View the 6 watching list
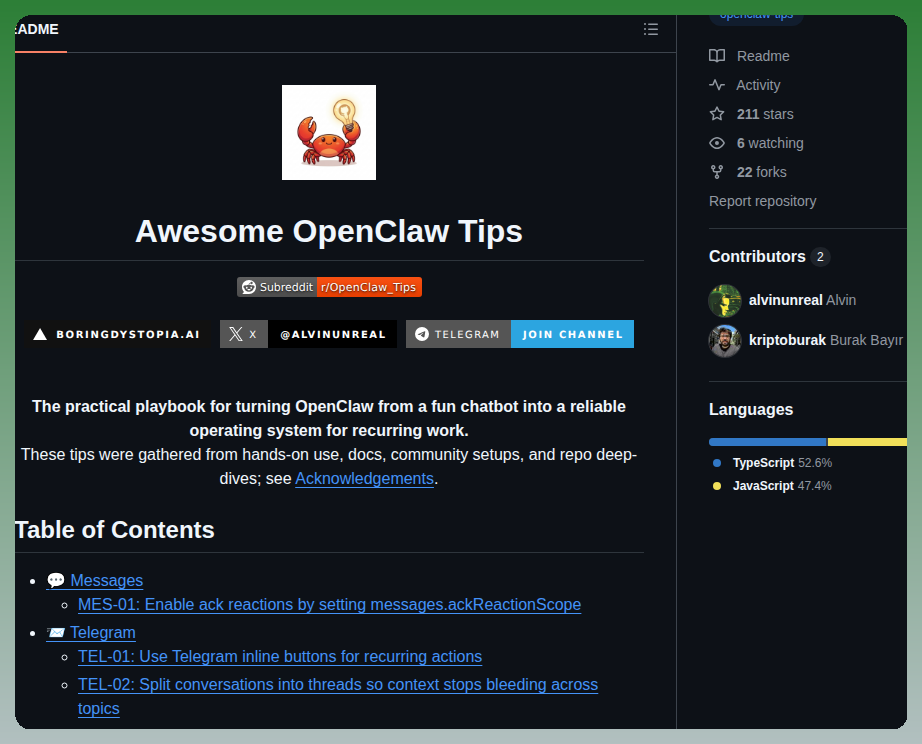The width and height of the screenshot is (922, 744). tap(770, 143)
